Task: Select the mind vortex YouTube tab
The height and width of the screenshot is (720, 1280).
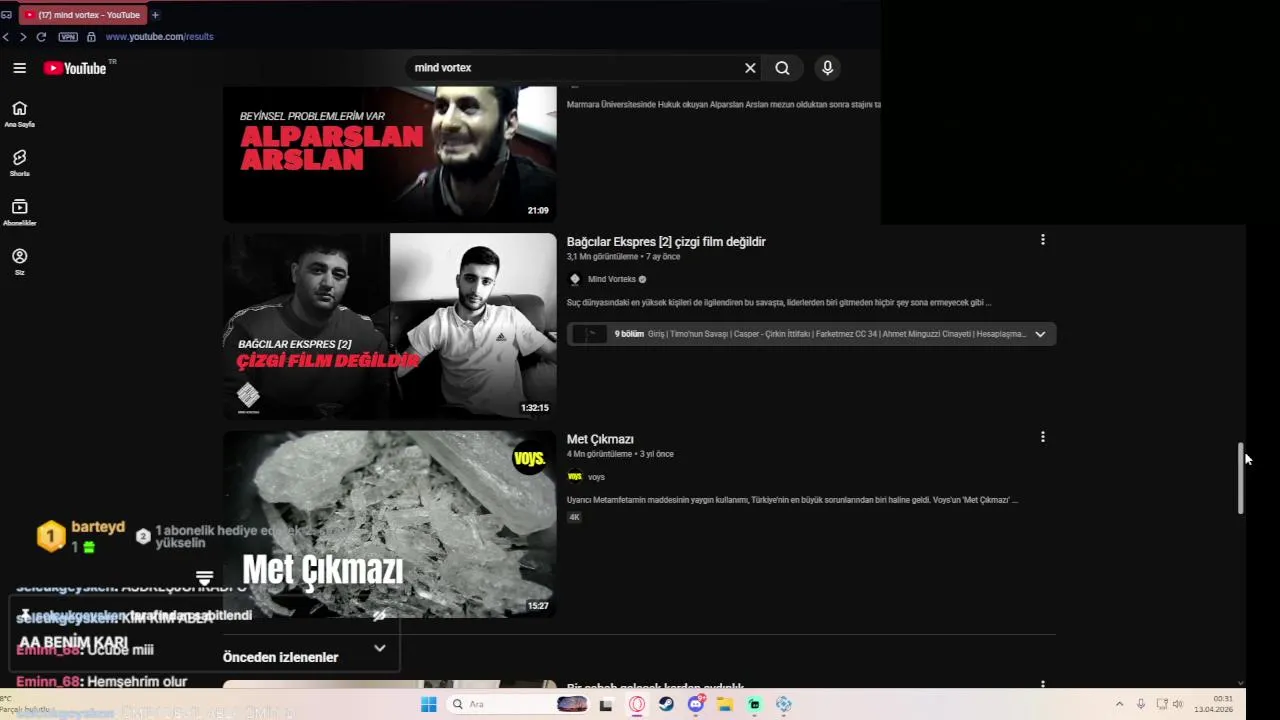Action: 82,15
